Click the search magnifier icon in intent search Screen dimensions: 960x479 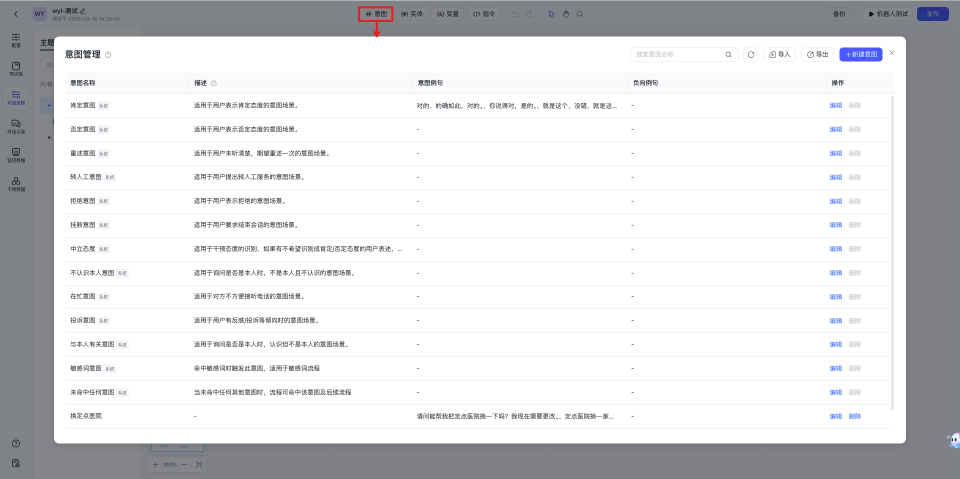[728, 54]
